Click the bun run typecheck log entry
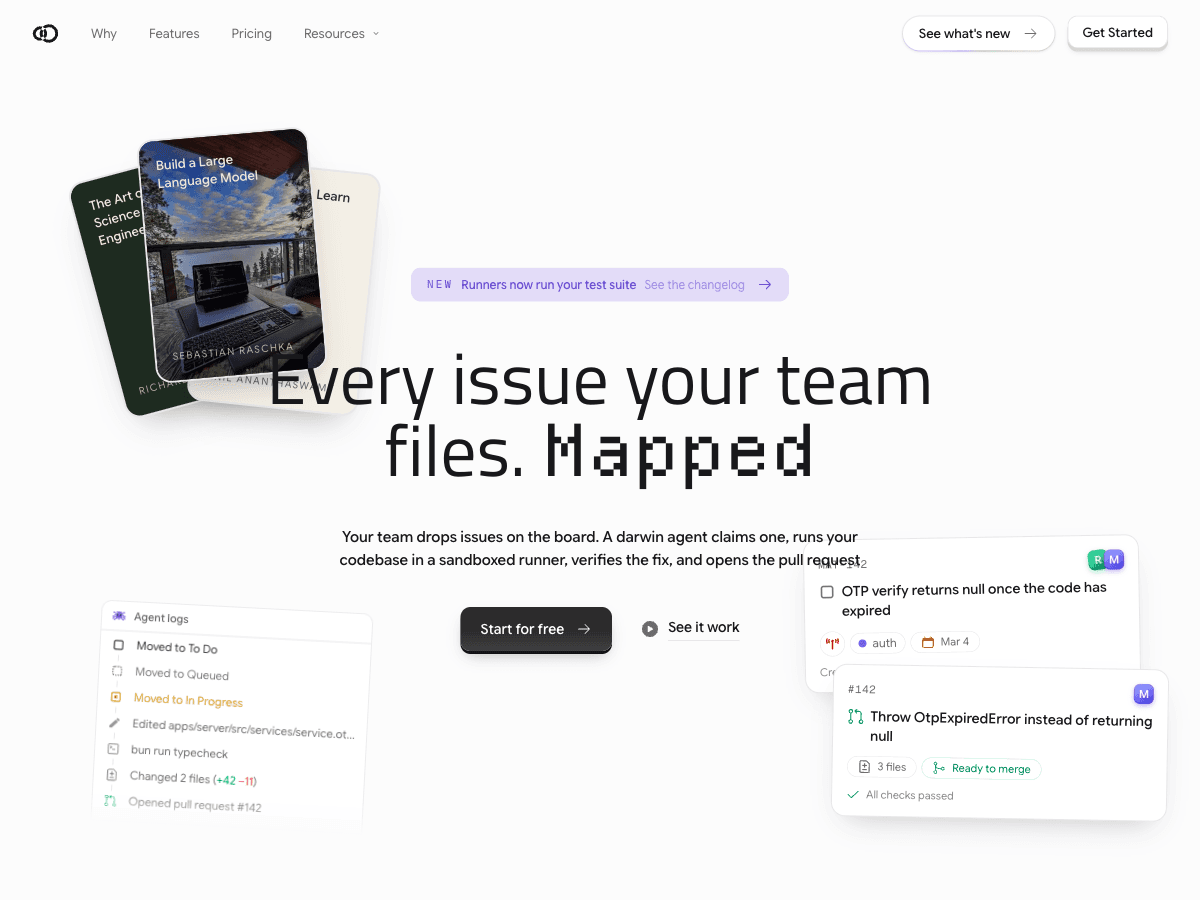 click(179, 751)
